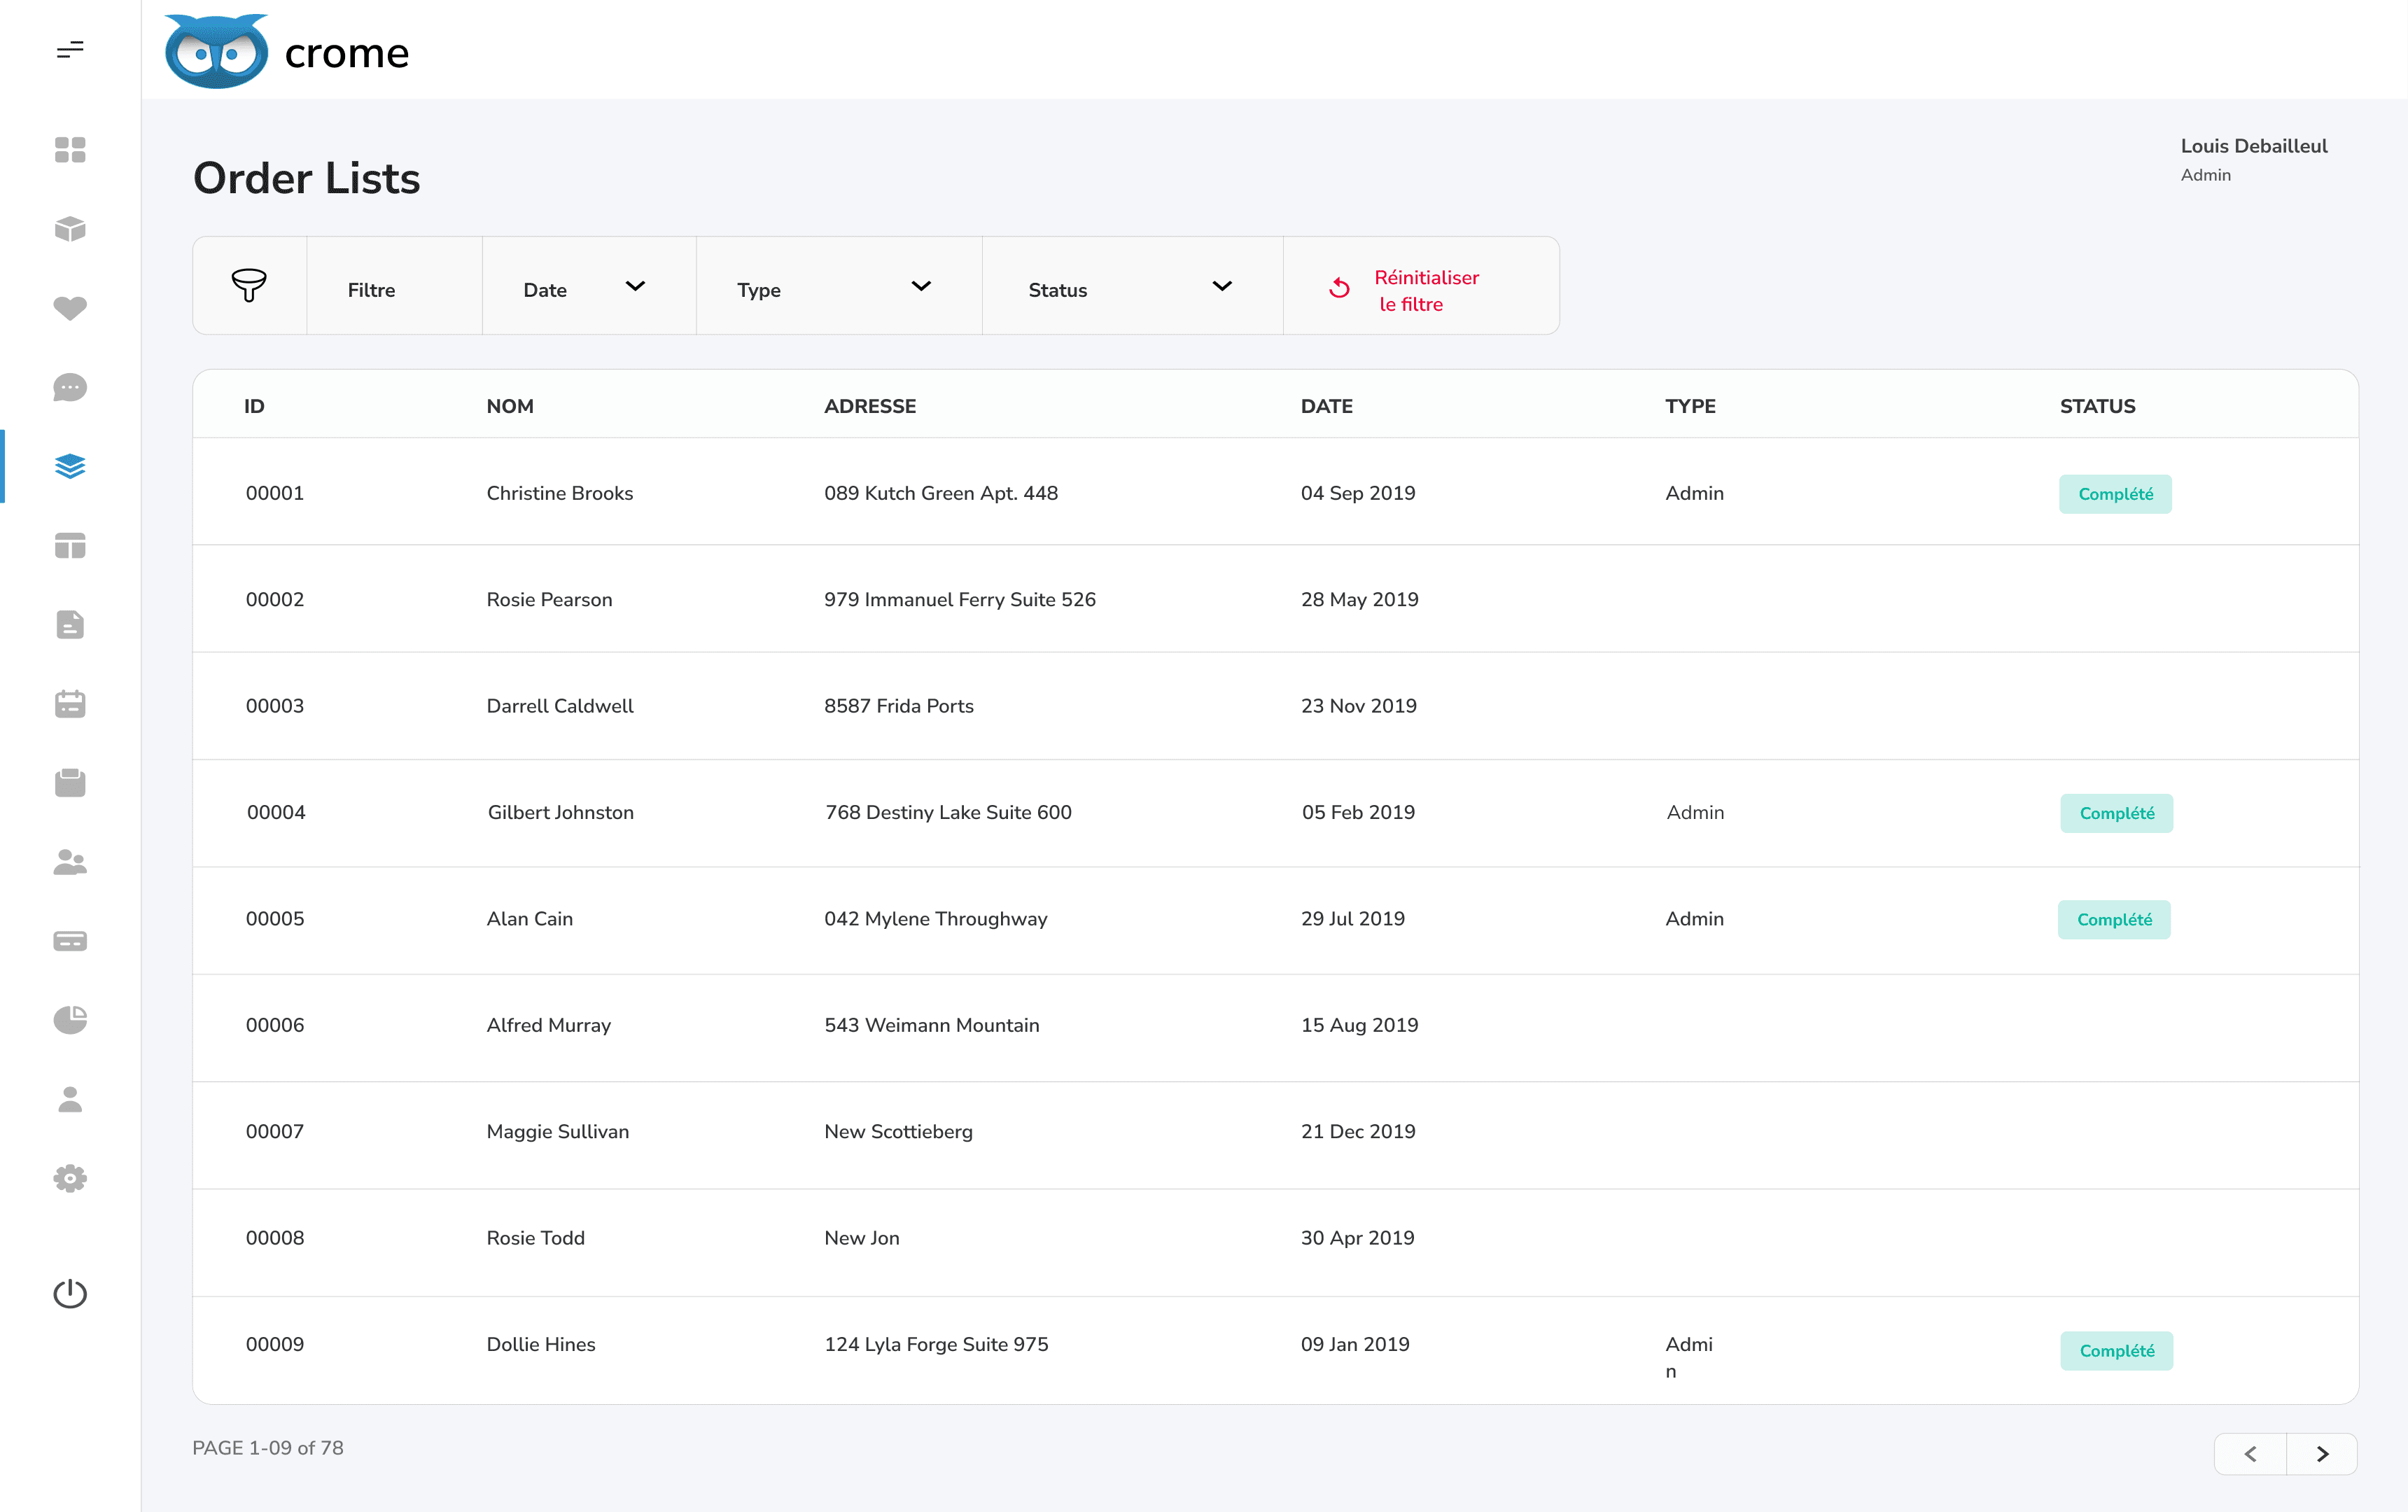The width and height of the screenshot is (2408, 1512).
Task: Open the settings gear icon in sidebar
Action: pyautogui.click(x=69, y=1178)
